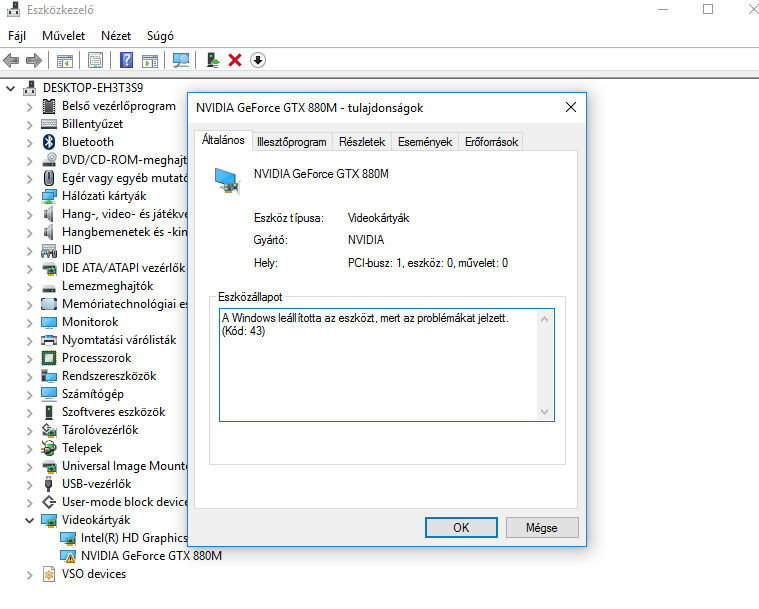Switch to the Események tab
Viewport: 759px width, 609px height.
tap(425, 142)
